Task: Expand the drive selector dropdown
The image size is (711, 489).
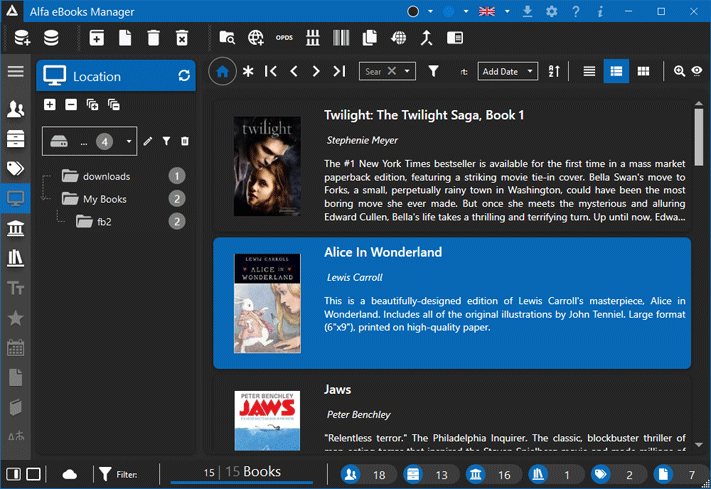Action: [x=129, y=142]
